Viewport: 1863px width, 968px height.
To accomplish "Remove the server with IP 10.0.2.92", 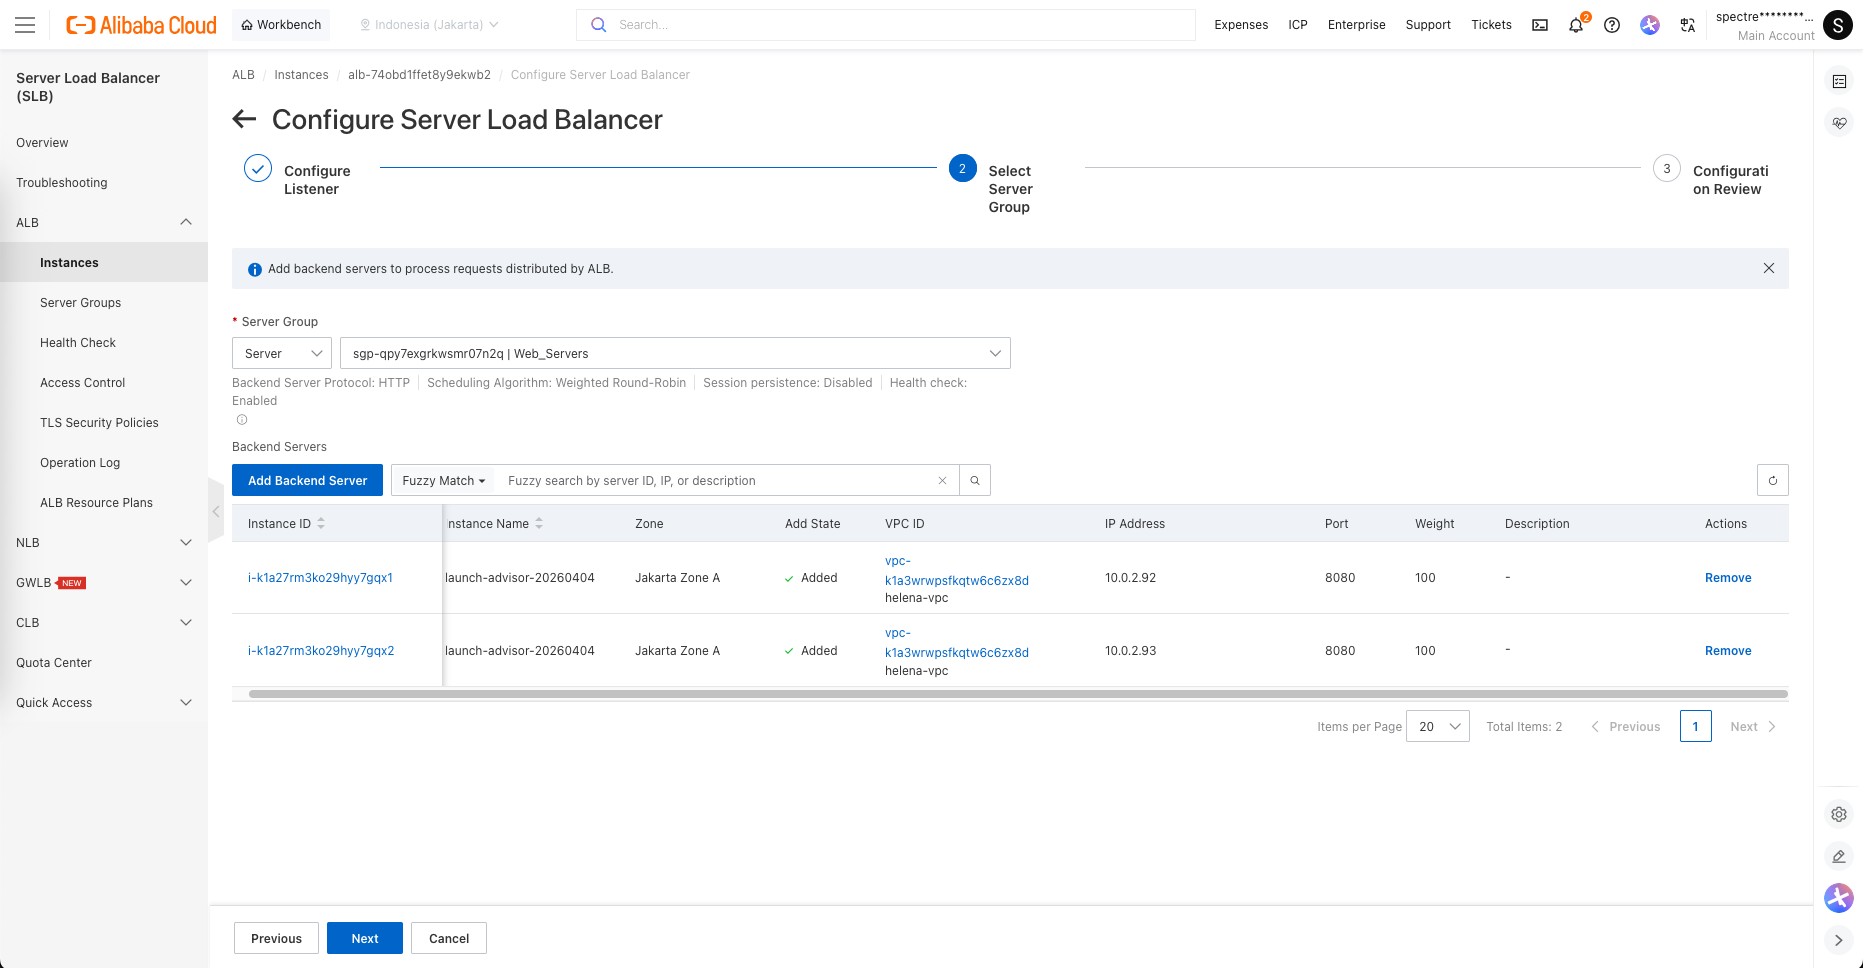I will [x=1727, y=578].
